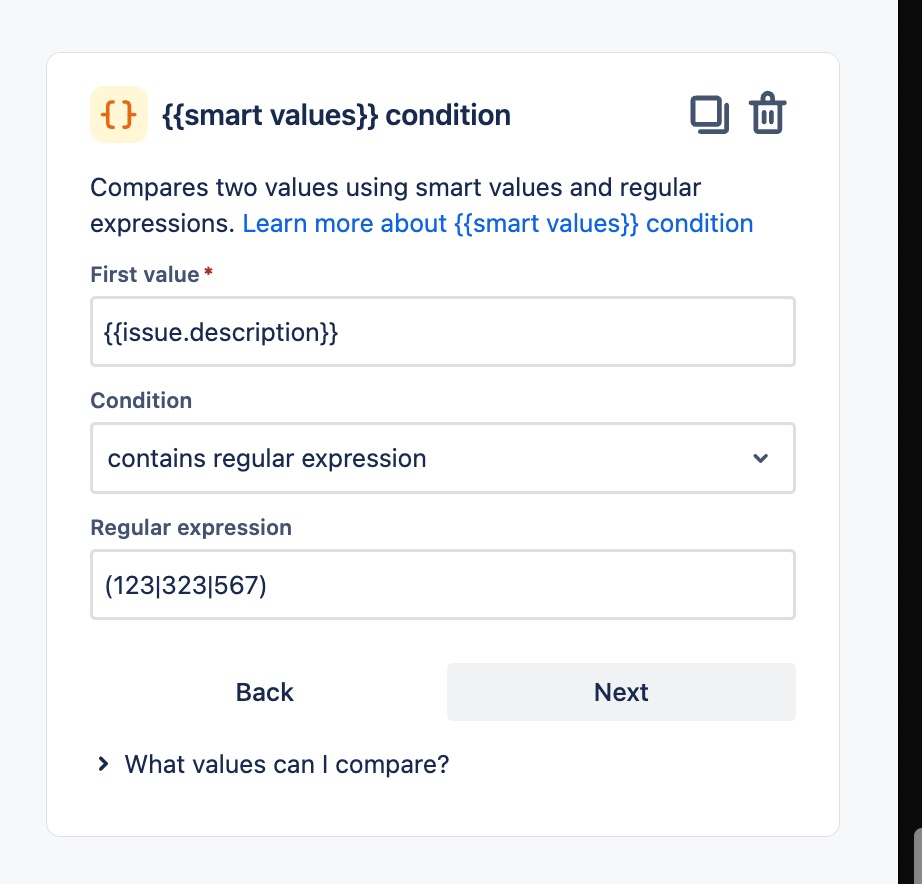Select the {{issue.description}} text in First value

tap(222, 331)
